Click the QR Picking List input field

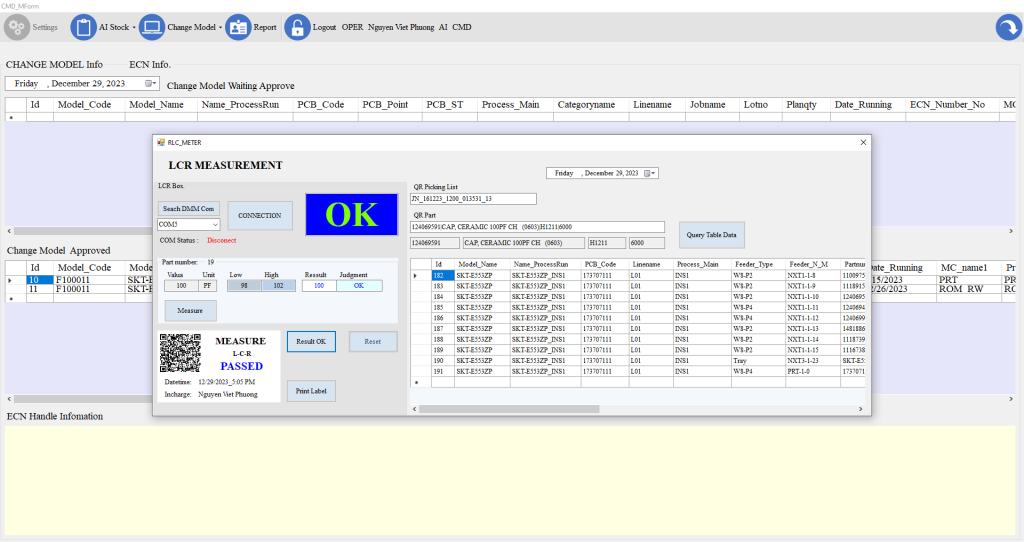473,199
